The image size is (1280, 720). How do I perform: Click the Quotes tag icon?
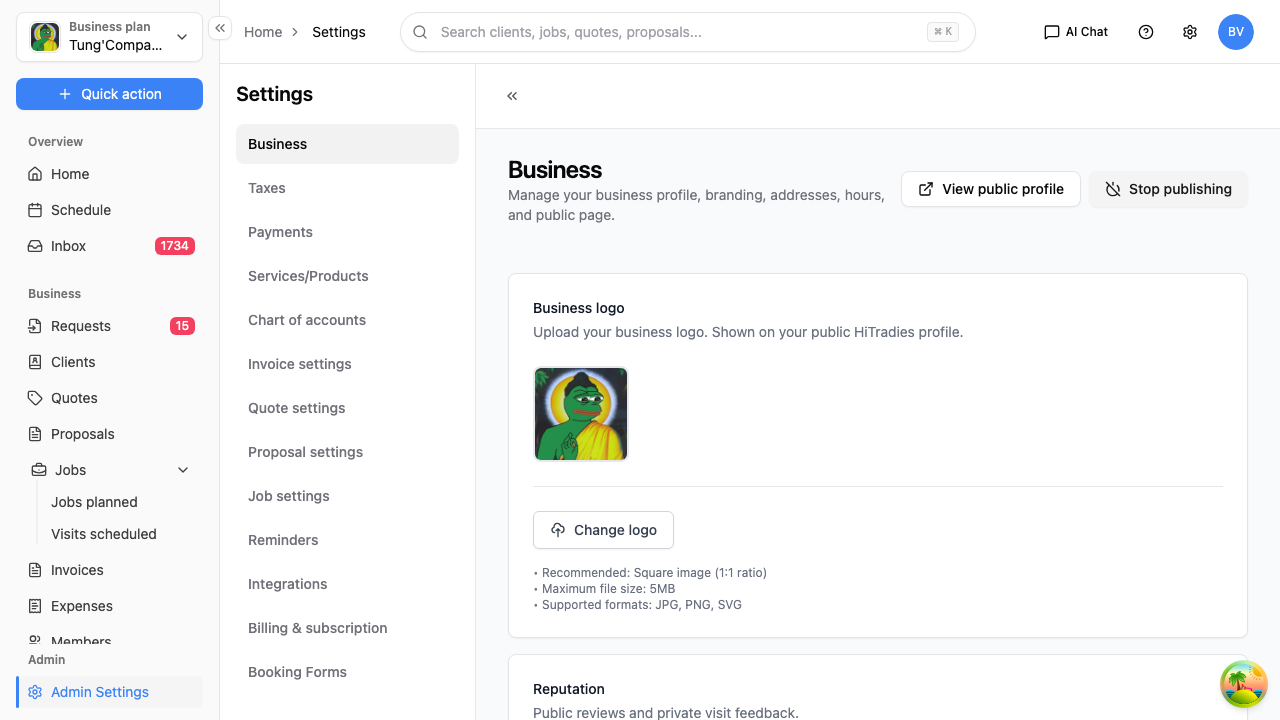click(35, 398)
